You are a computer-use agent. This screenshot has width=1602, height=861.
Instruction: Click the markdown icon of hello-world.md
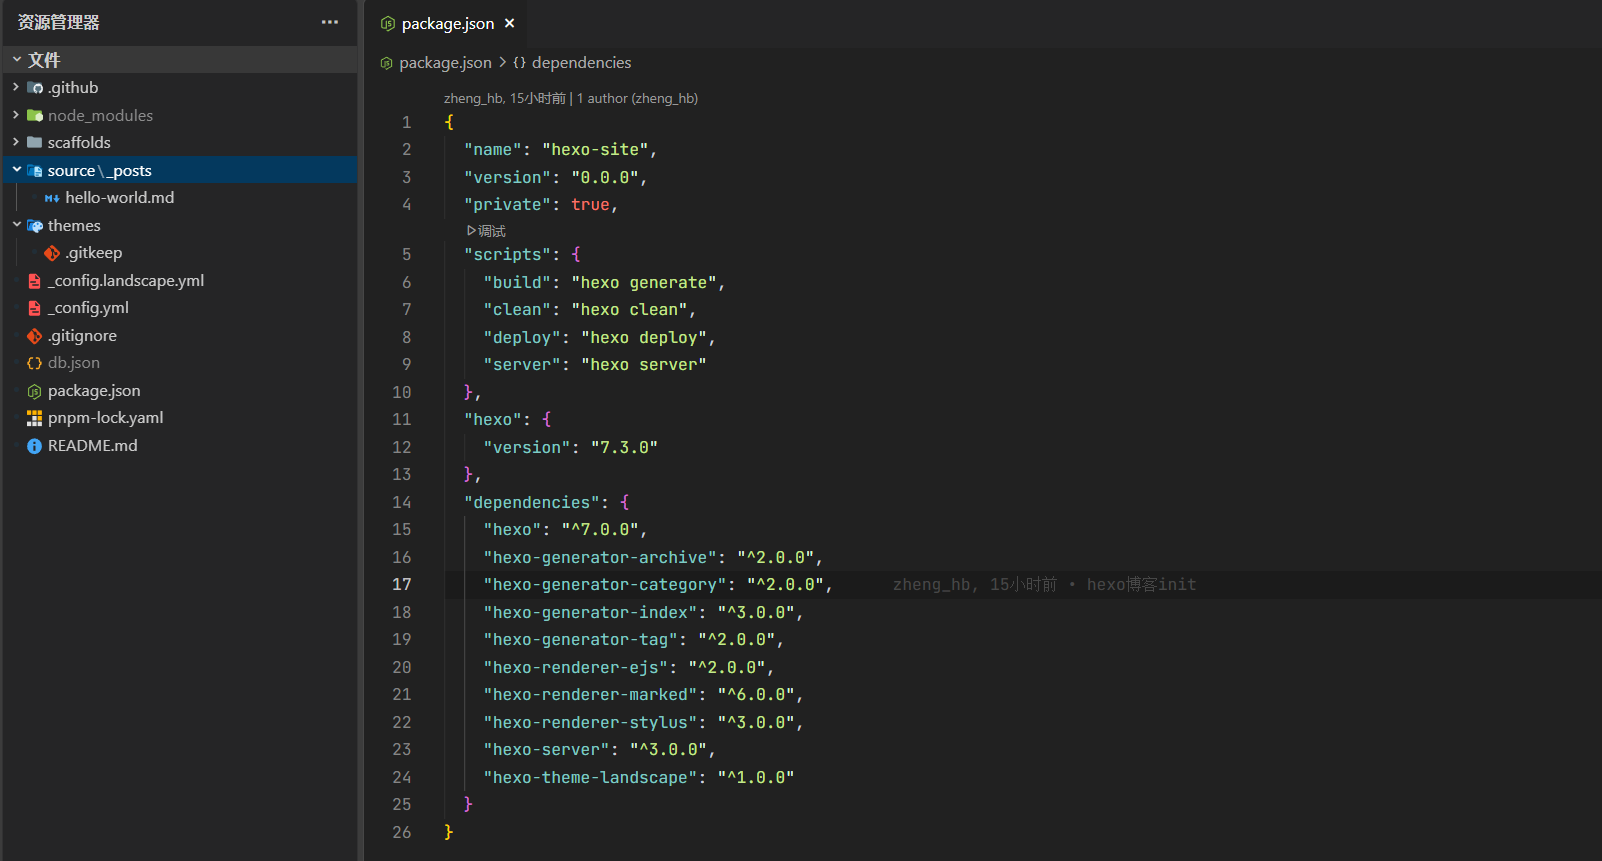(x=52, y=198)
